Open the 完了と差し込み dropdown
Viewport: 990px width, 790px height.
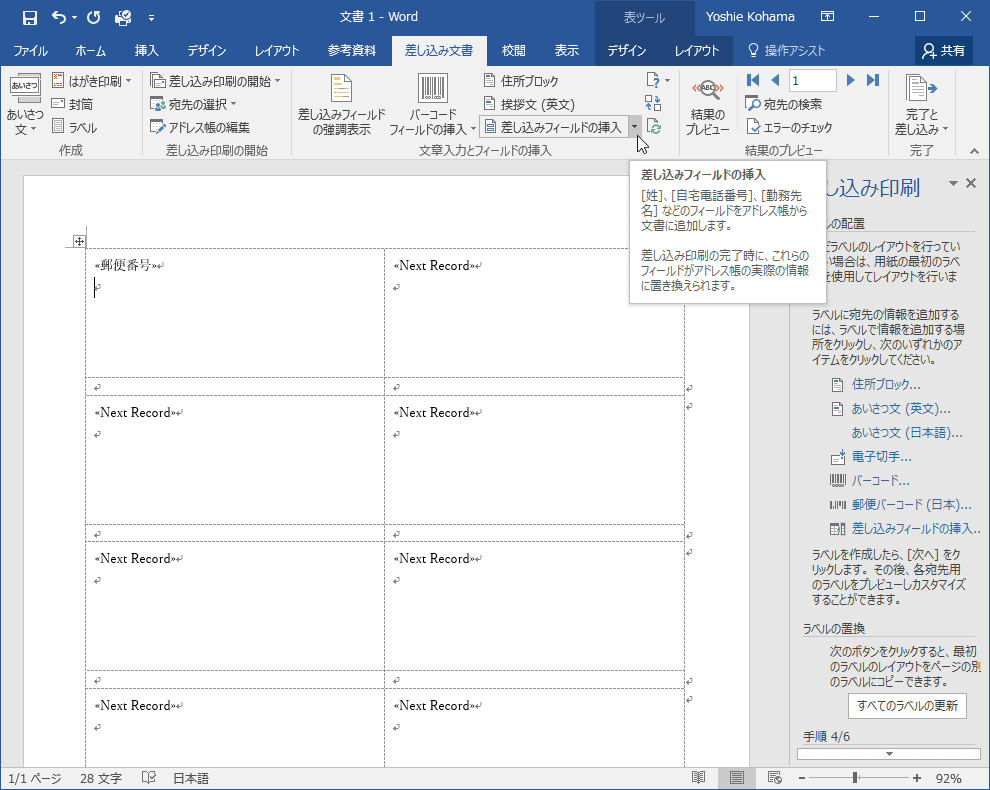coord(921,105)
